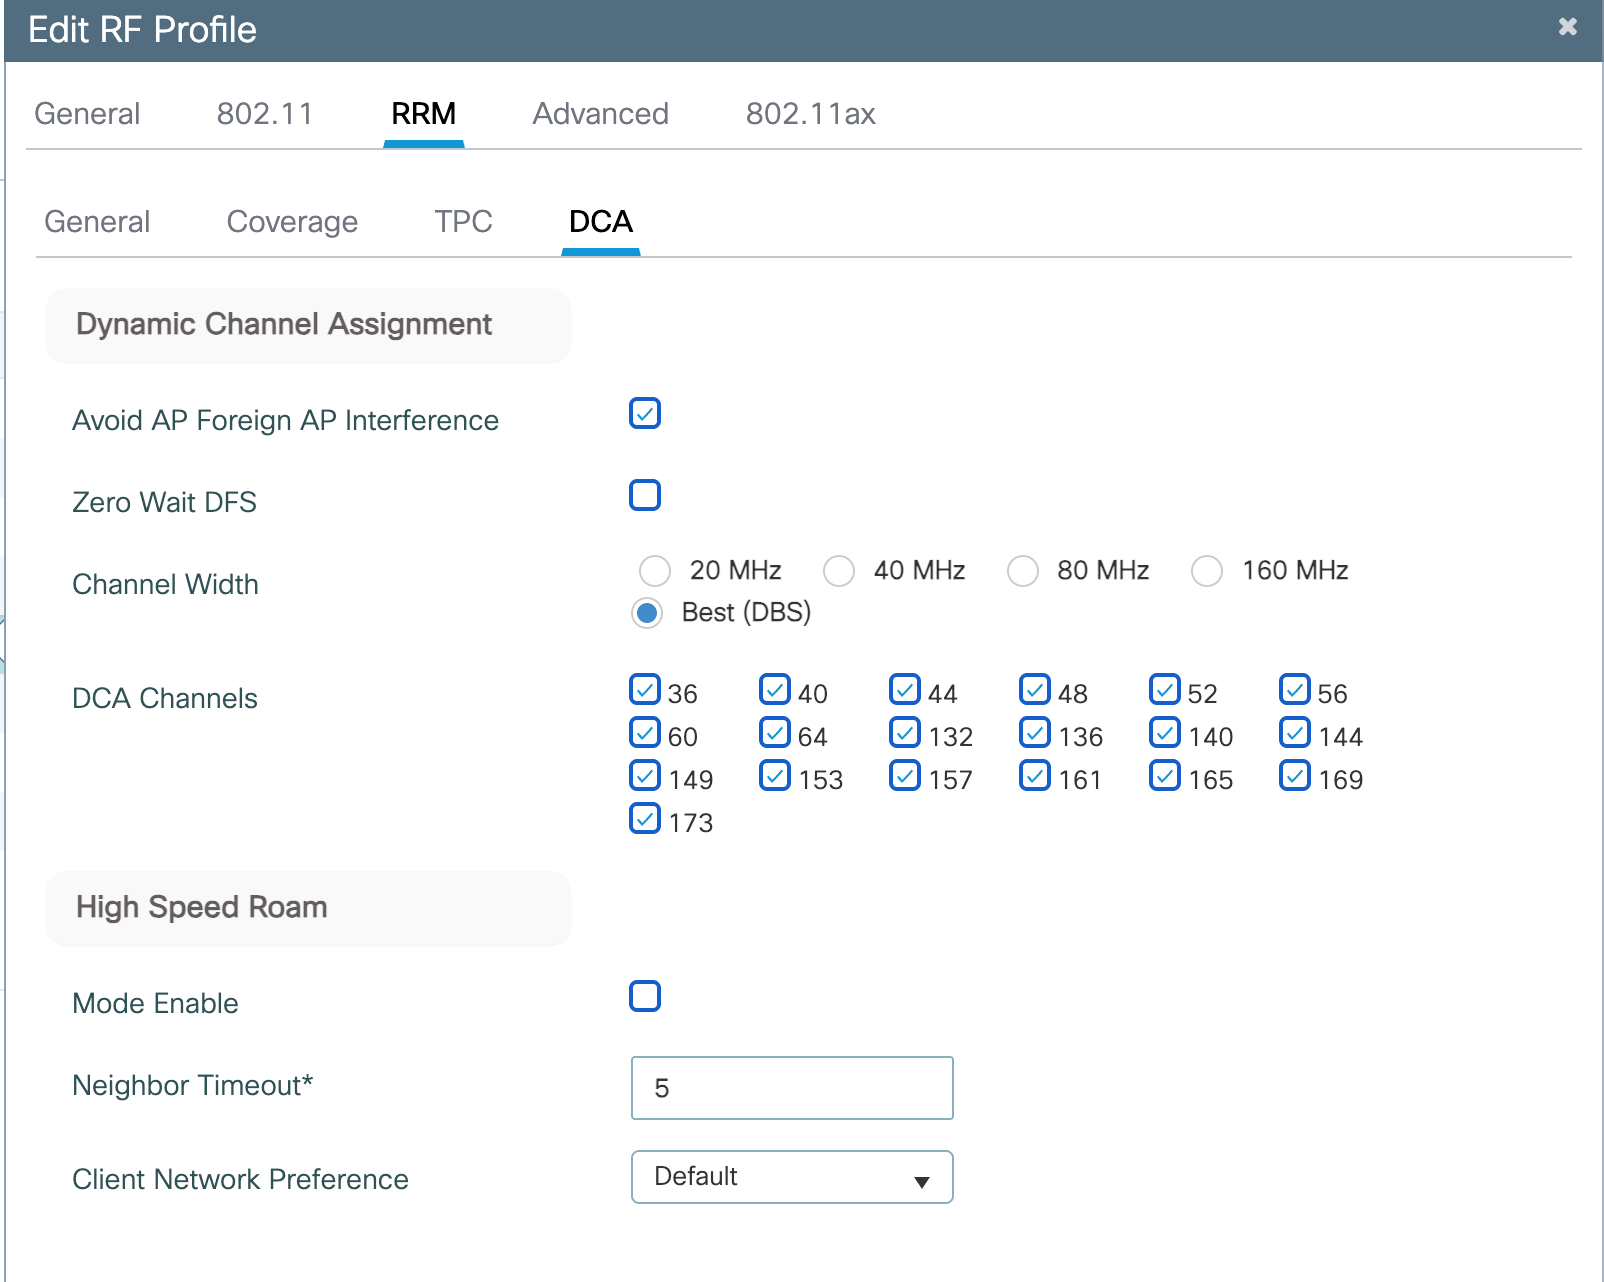Screen dimensions: 1604x1282
Task: Disable DCA channel 144
Action: click(1295, 733)
